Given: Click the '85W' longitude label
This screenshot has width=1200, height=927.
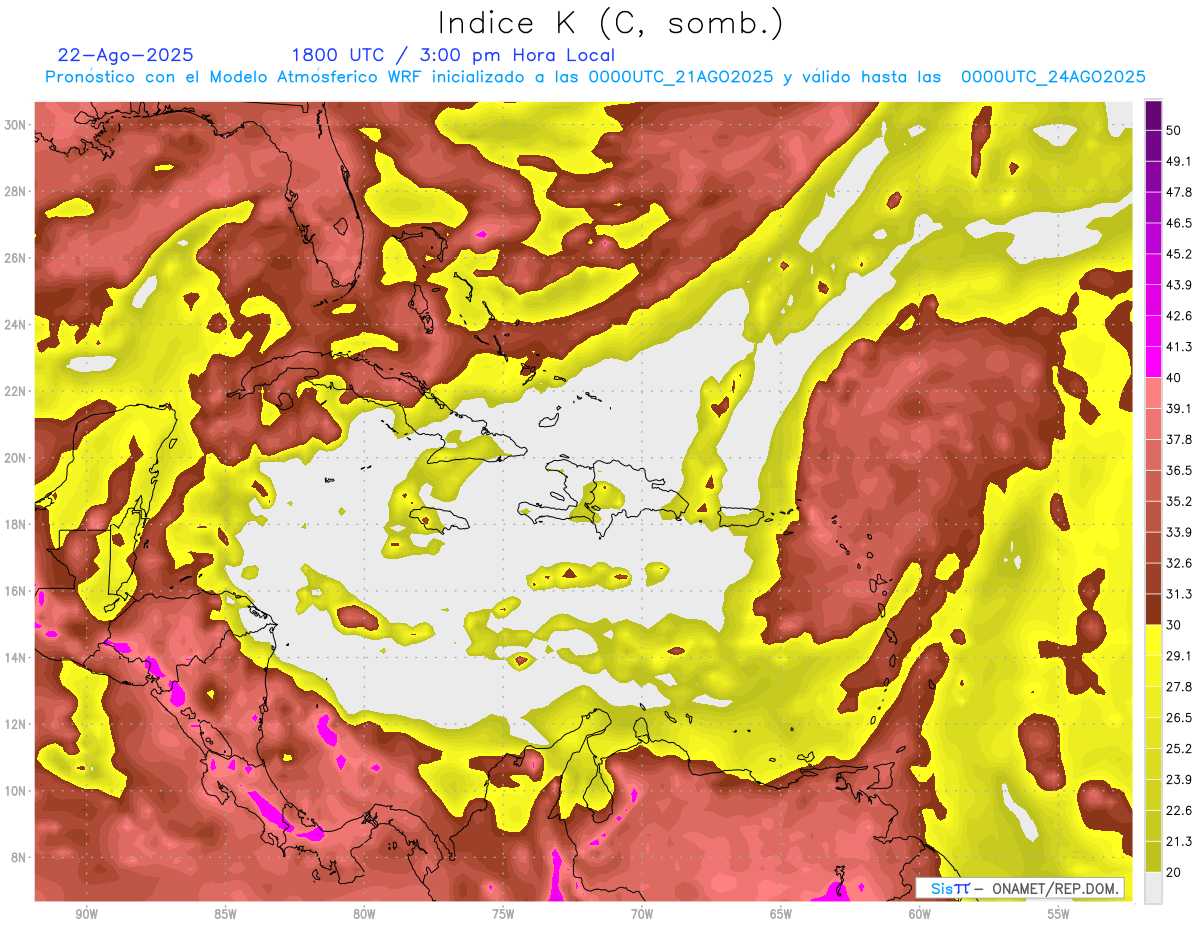Looking at the screenshot, I should [x=226, y=914].
